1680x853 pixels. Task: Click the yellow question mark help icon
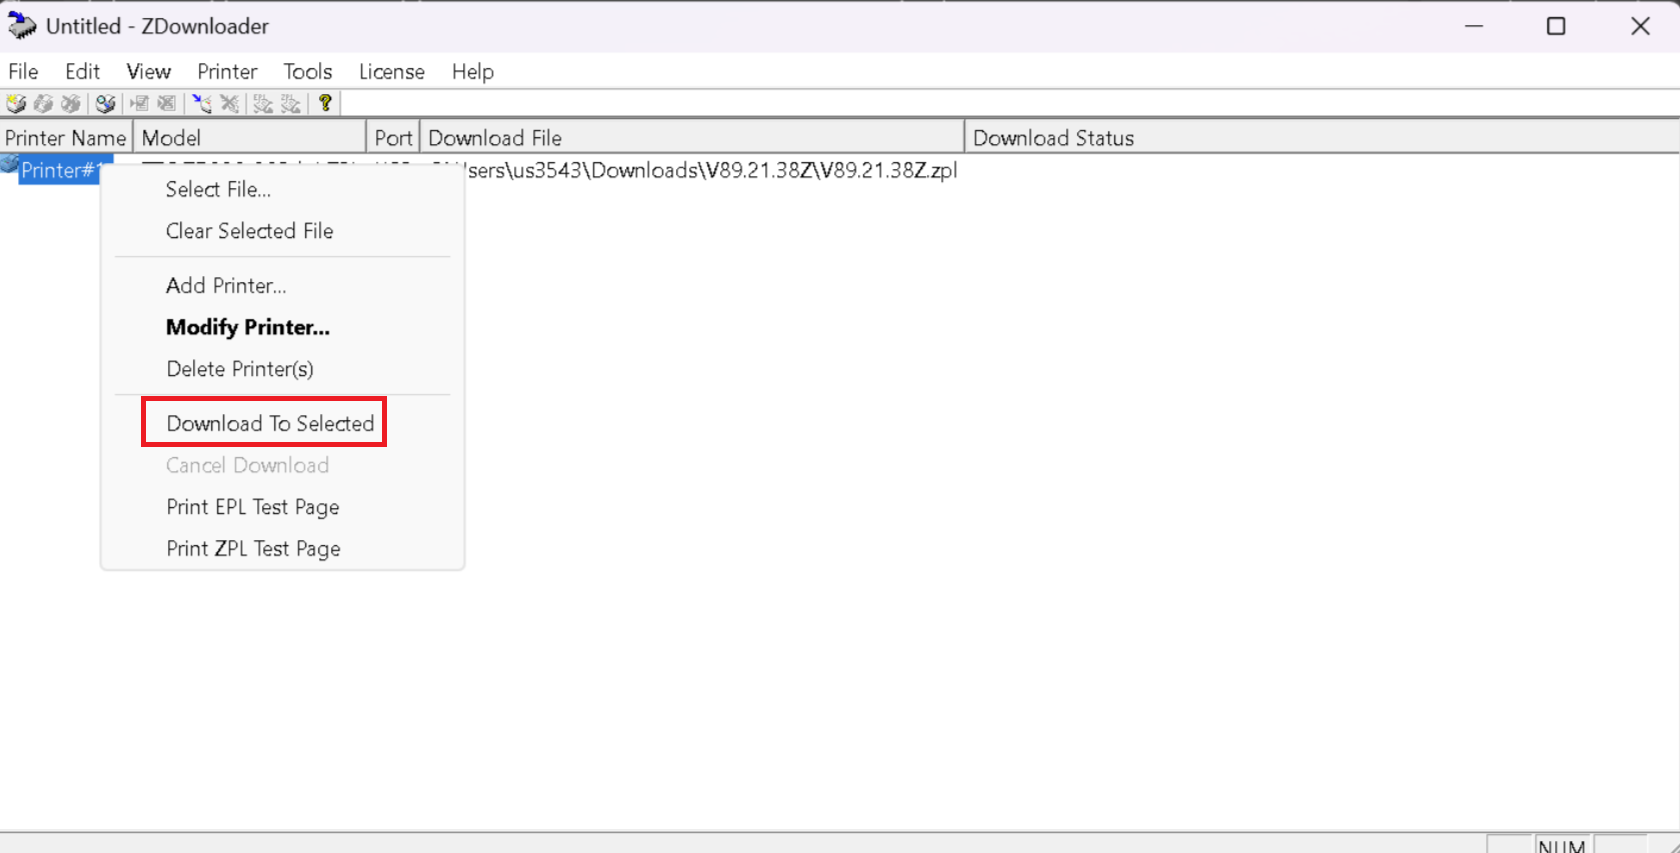pos(325,103)
